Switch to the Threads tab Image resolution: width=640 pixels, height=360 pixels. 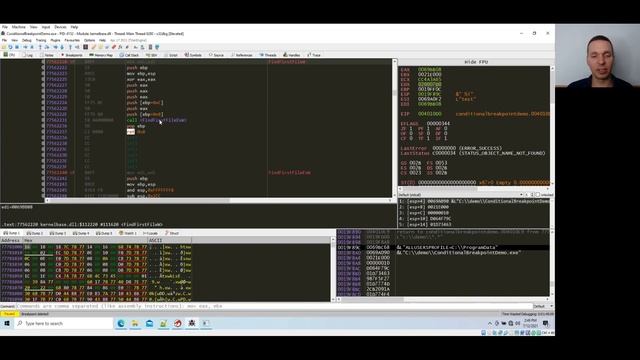(x=269, y=55)
